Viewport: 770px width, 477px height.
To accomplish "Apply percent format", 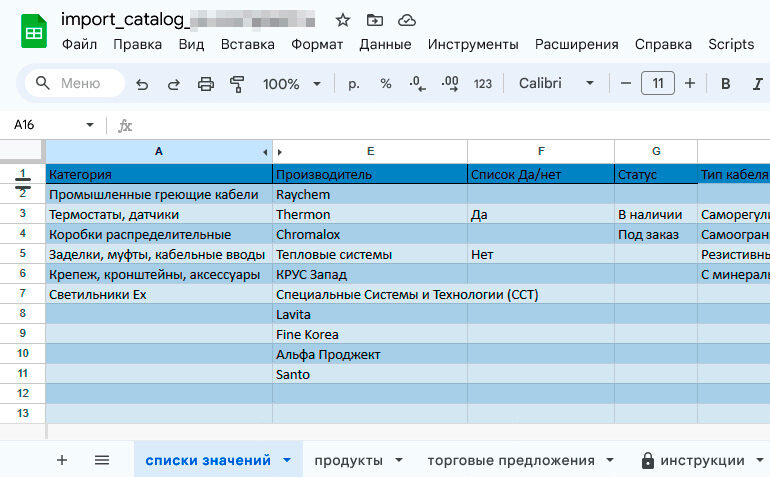I will pyautogui.click(x=386, y=84).
